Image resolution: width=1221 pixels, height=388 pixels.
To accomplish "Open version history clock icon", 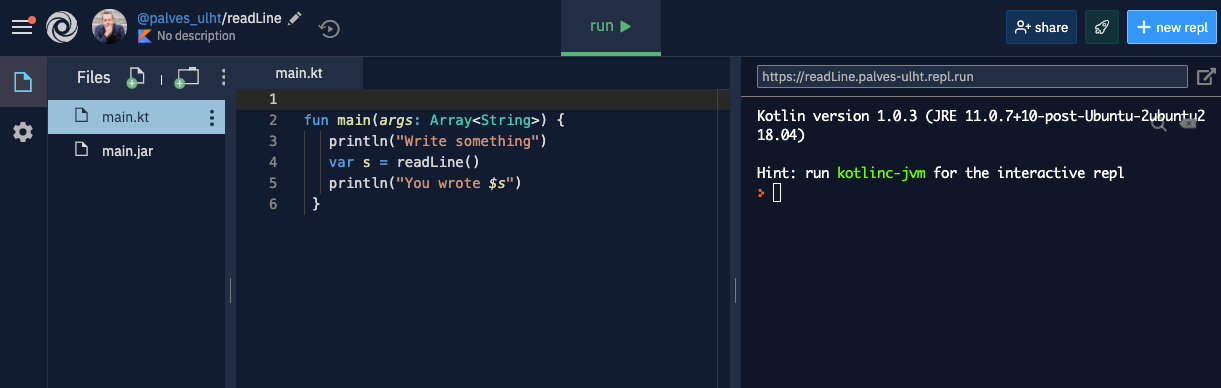I will coord(329,29).
